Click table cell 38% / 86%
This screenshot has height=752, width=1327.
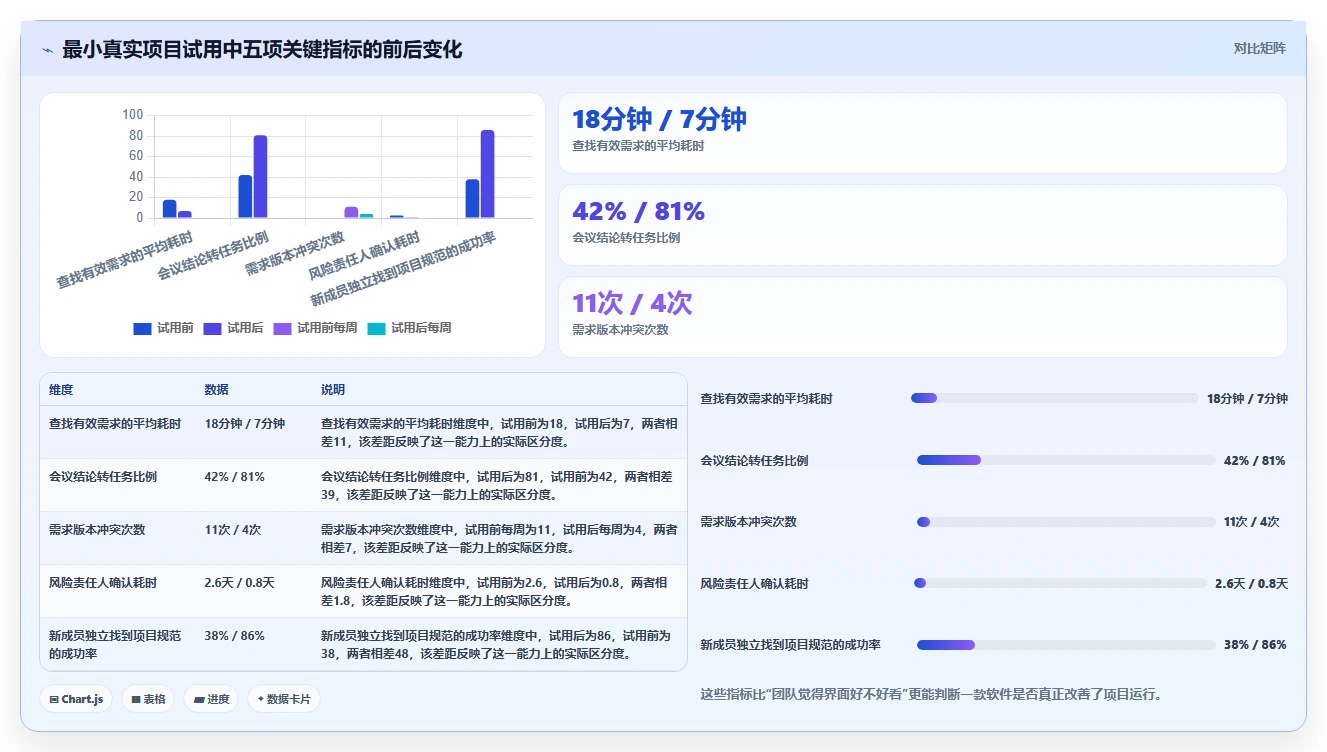click(234, 635)
